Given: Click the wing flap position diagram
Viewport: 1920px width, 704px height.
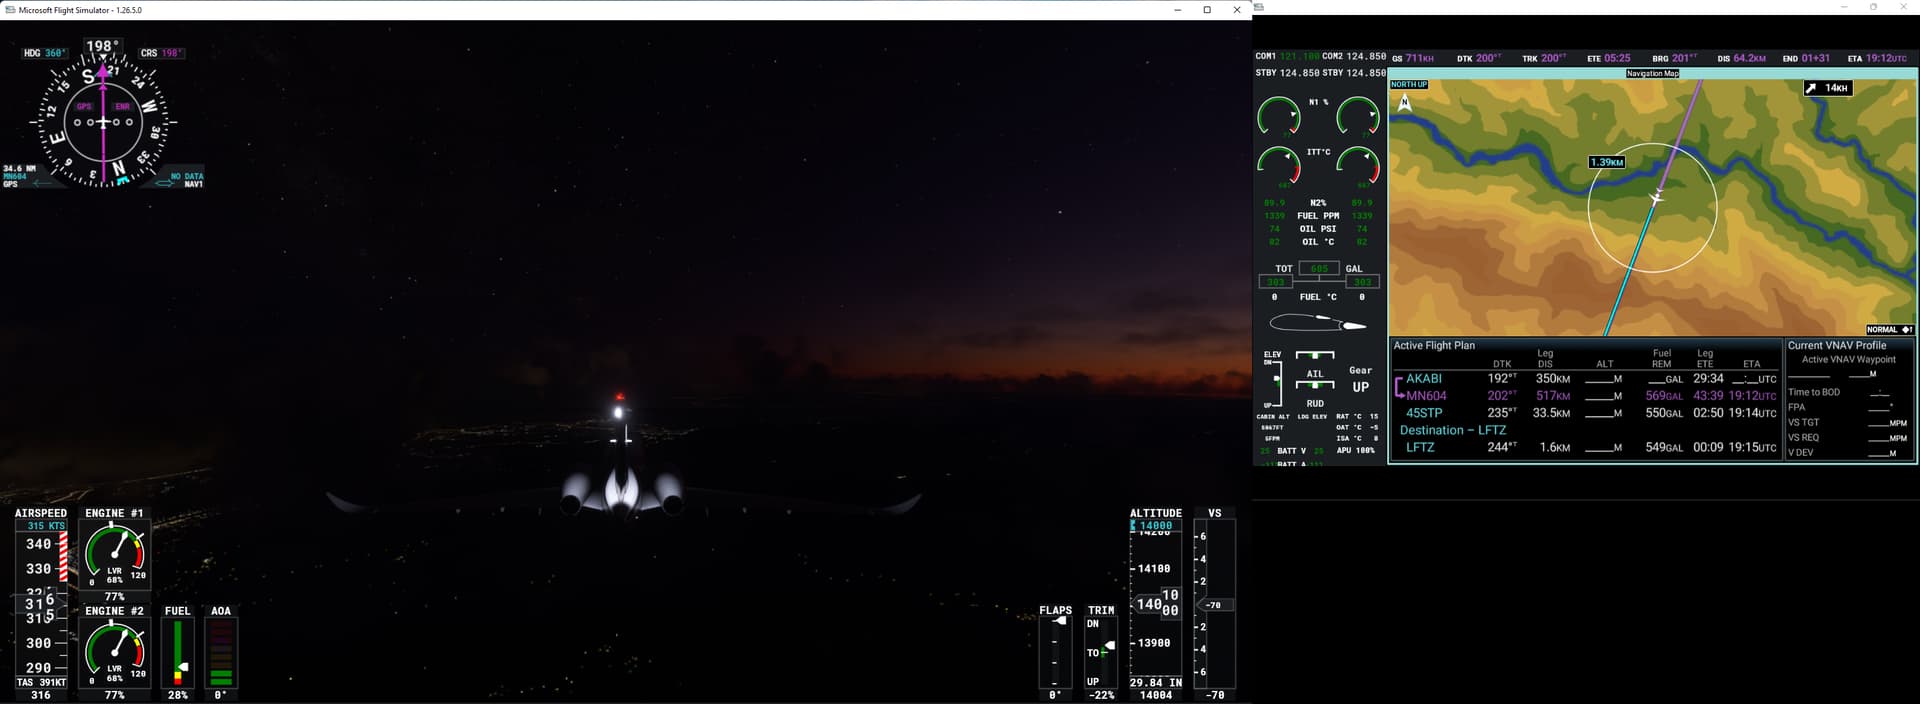Looking at the screenshot, I should [x=1317, y=323].
